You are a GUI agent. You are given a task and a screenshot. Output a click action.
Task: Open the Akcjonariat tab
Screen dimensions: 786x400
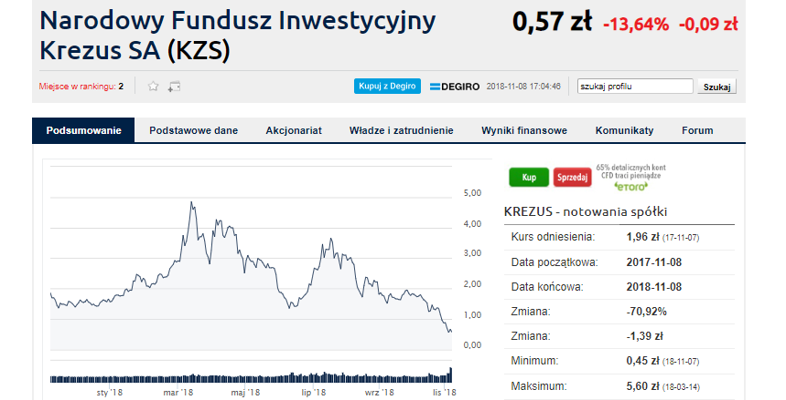pos(294,130)
